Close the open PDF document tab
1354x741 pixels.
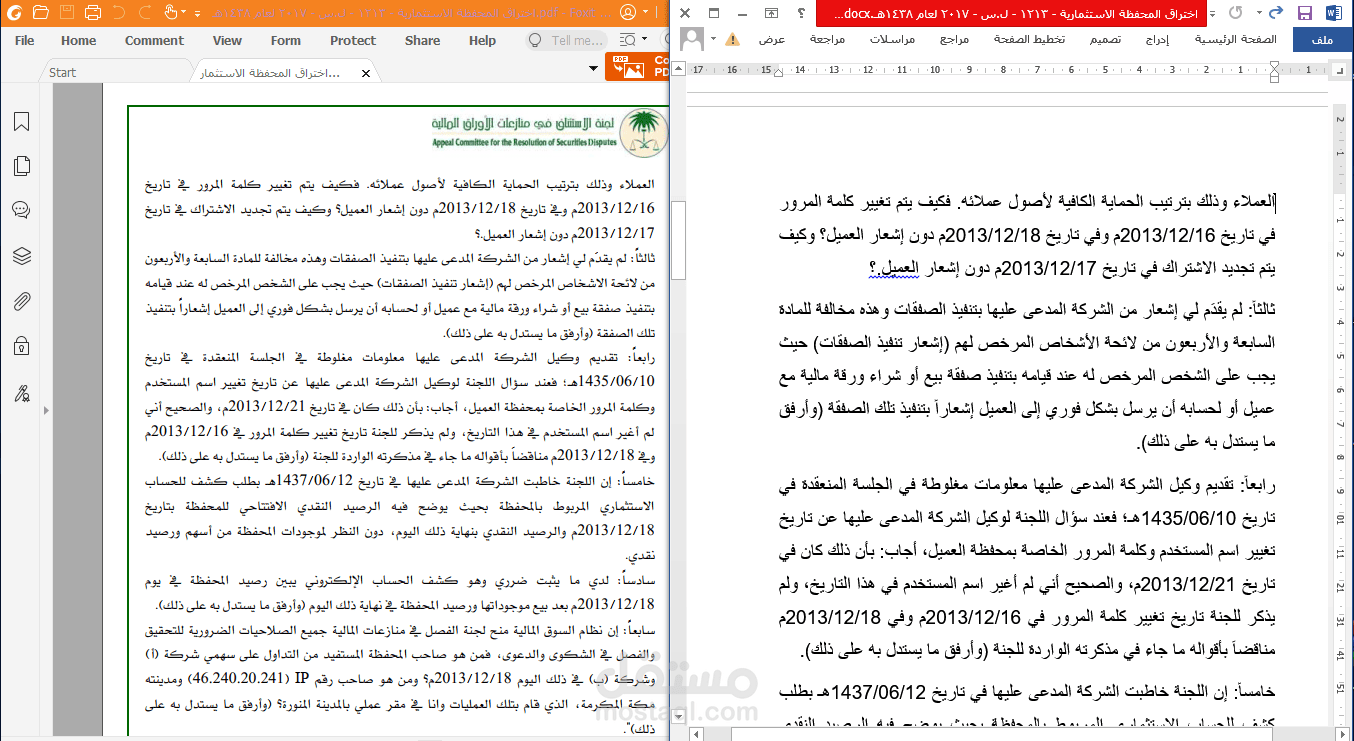[x=366, y=73]
